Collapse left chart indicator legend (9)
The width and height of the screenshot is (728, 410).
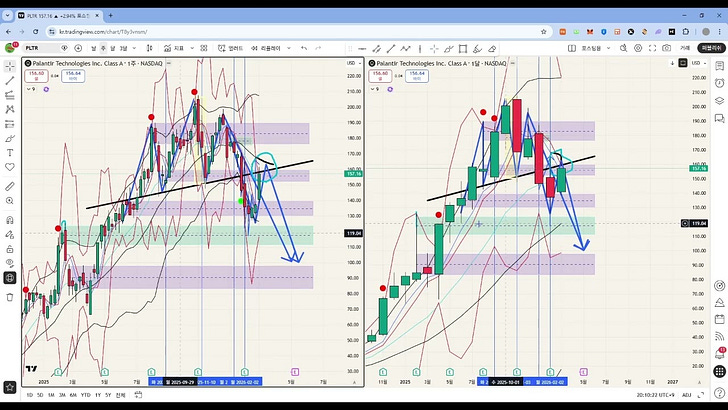point(31,89)
